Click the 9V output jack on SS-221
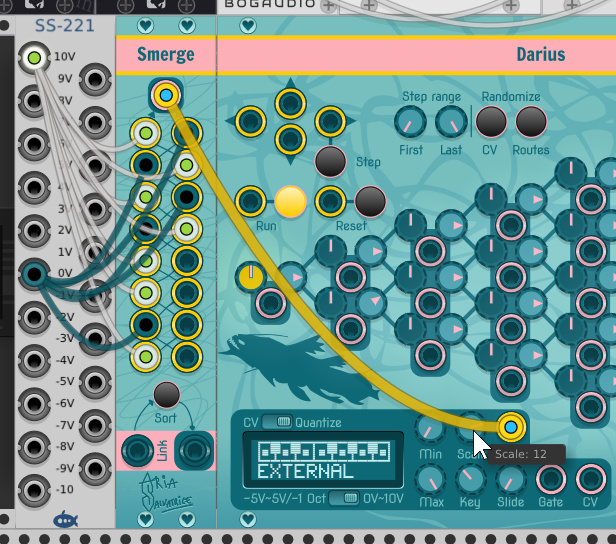Viewport: 616px width, 544px height. 95,80
